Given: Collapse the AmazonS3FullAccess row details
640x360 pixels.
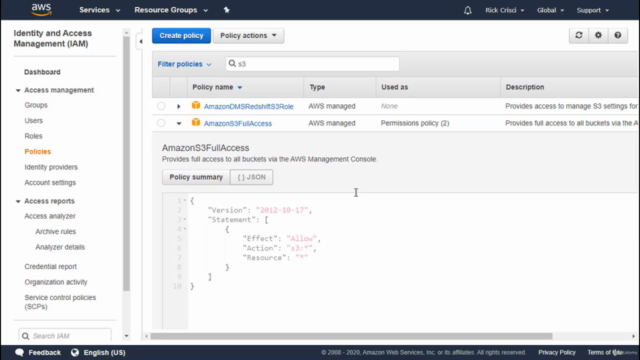Looking at the screenshot, I should pyautogui.click(x=179, y=123).
